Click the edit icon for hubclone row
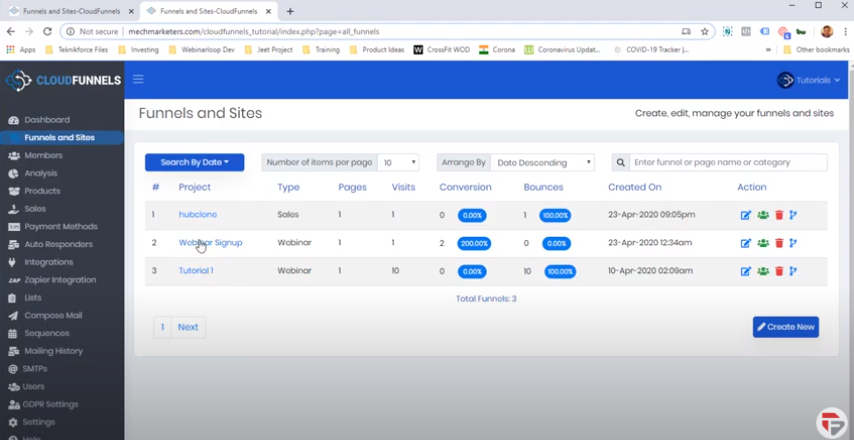This screenshot has height=440, width=854. [746, 215]
